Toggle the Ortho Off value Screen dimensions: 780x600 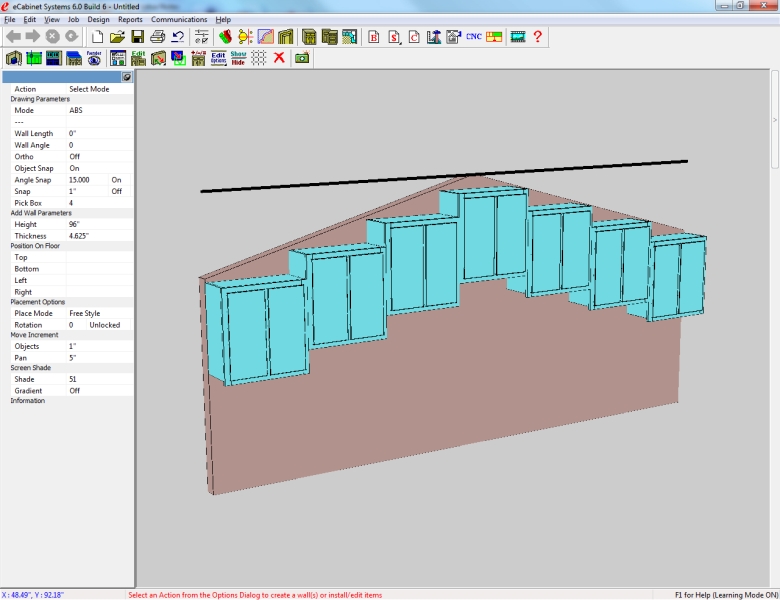tap(75, 157)
